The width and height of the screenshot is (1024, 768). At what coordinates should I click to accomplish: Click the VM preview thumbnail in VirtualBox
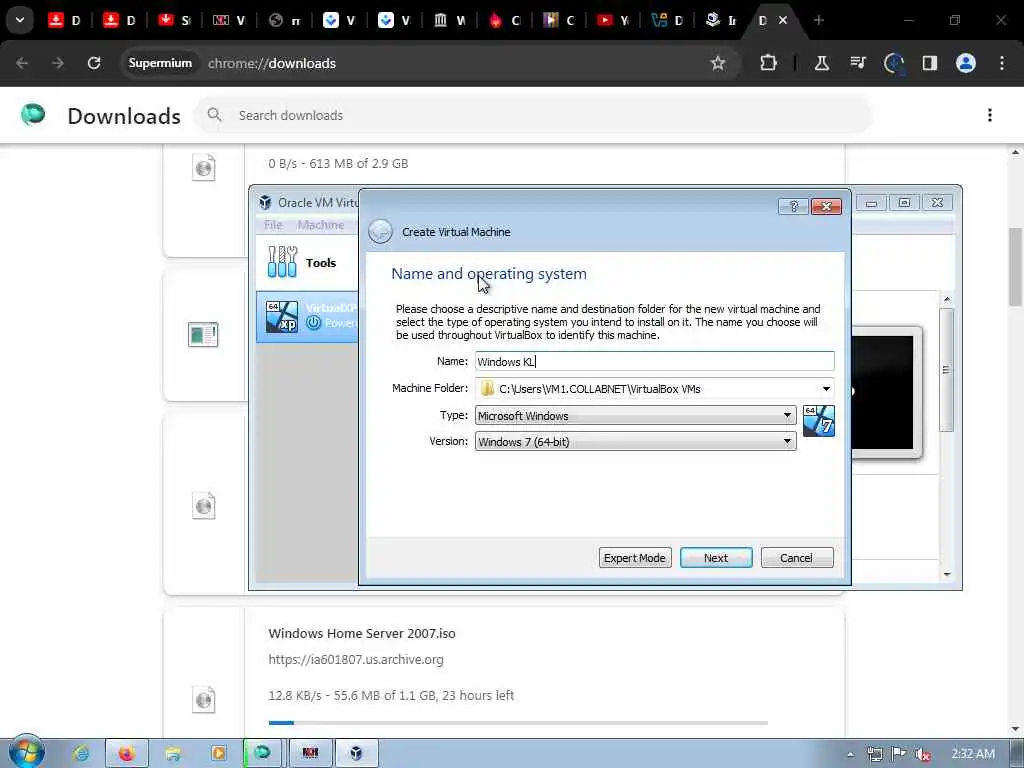click(x=886, y=392)
